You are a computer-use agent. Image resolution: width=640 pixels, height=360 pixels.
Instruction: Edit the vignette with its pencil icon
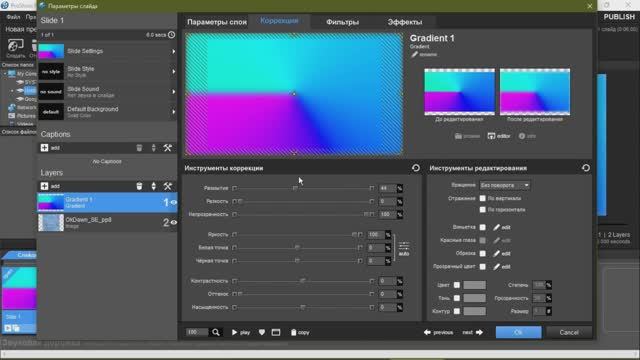[x=496, y=227]
